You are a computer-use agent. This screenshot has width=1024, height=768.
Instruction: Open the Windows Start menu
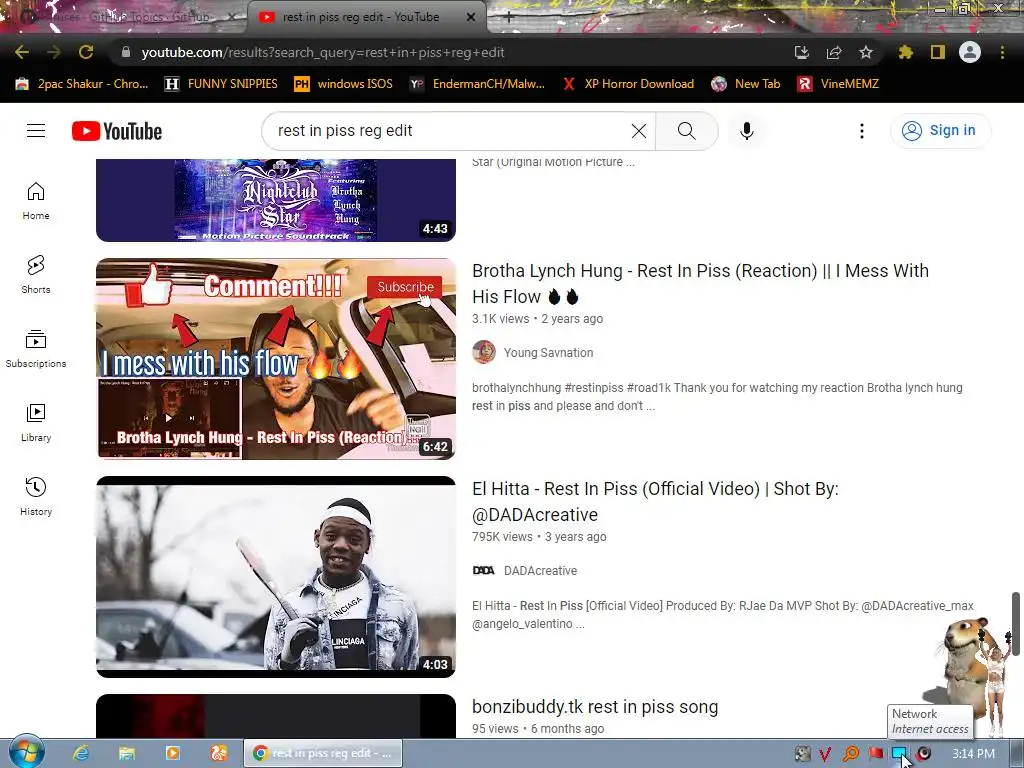pos(26,752)
